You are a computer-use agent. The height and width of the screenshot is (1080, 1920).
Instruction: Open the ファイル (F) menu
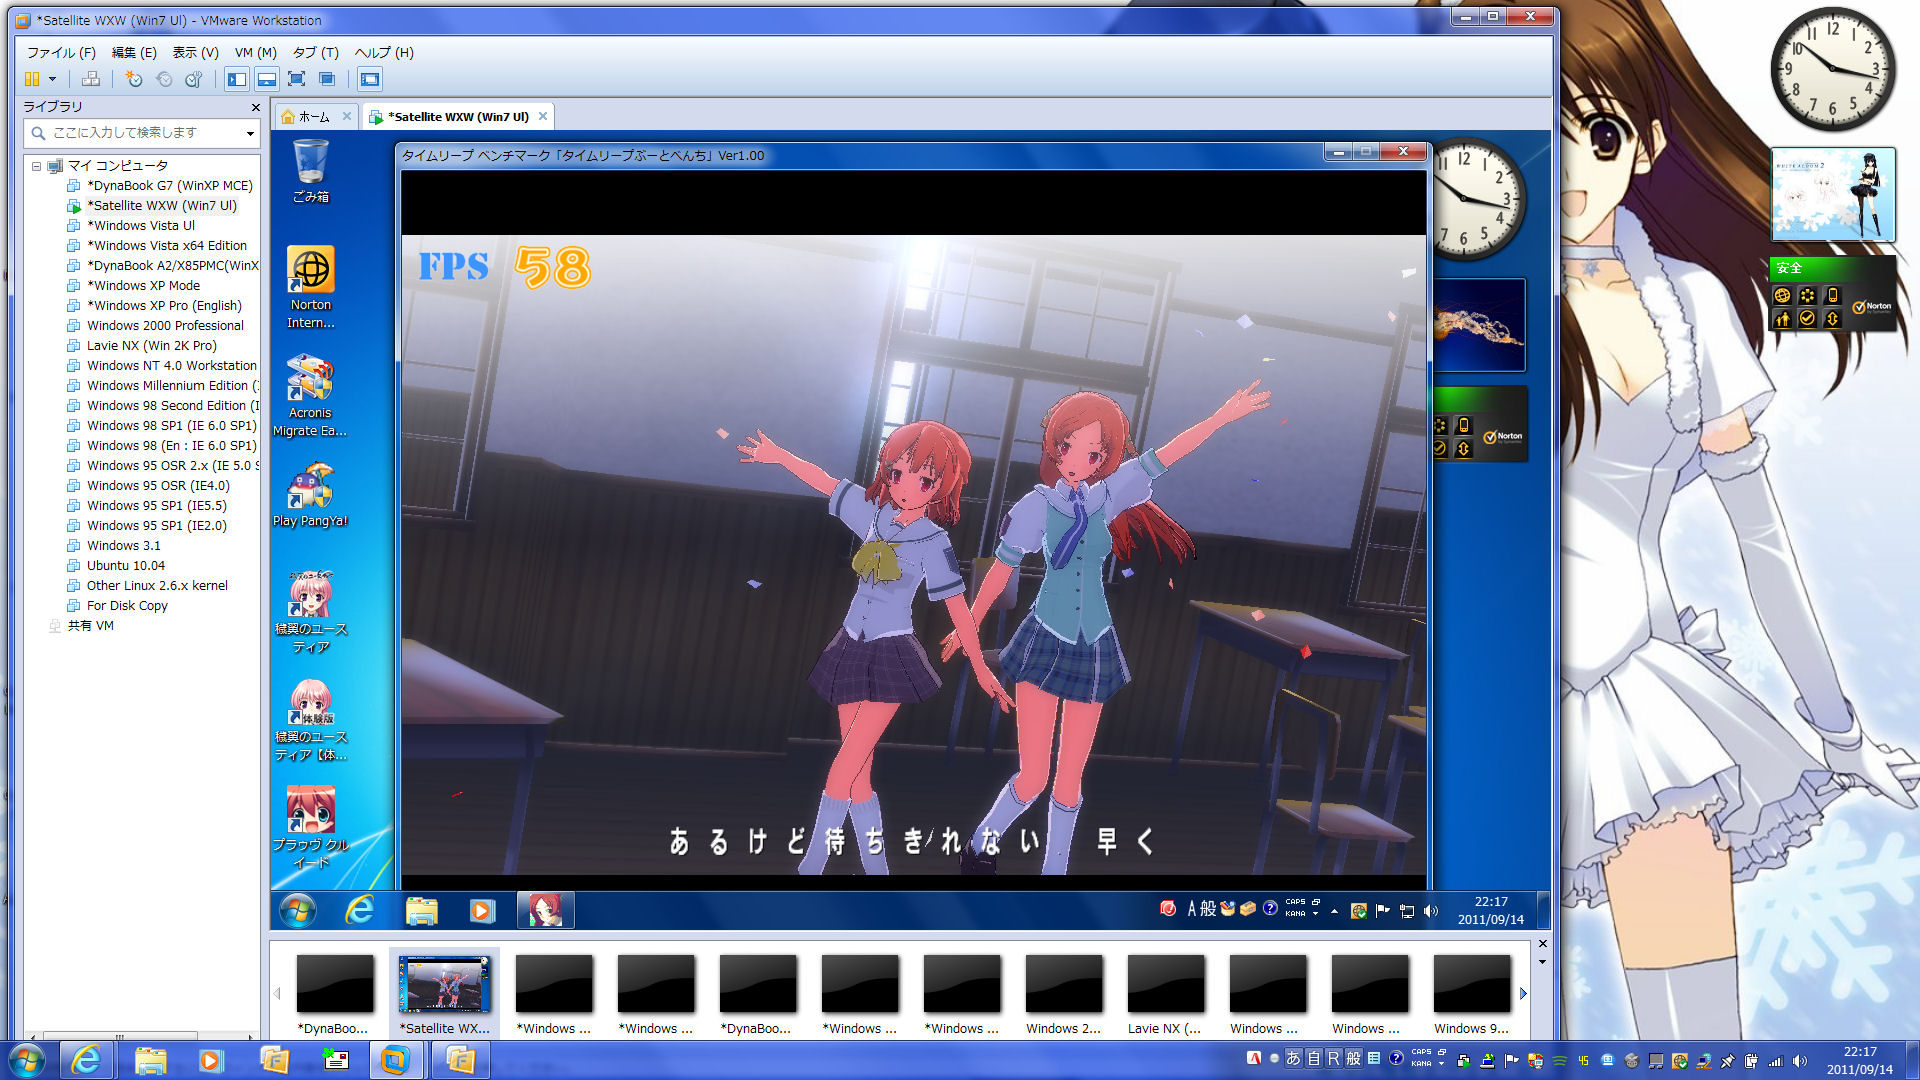[61, 52]
